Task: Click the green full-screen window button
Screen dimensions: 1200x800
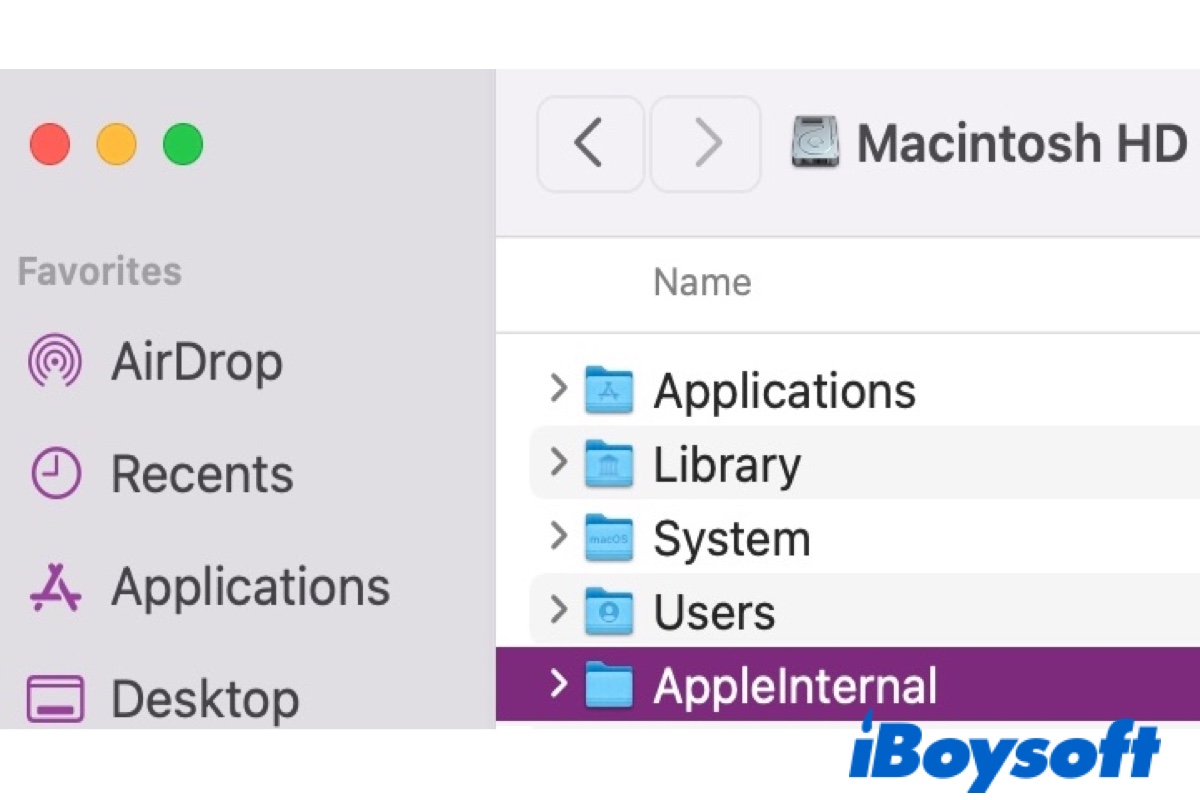Action: click(x=183, y=145)
